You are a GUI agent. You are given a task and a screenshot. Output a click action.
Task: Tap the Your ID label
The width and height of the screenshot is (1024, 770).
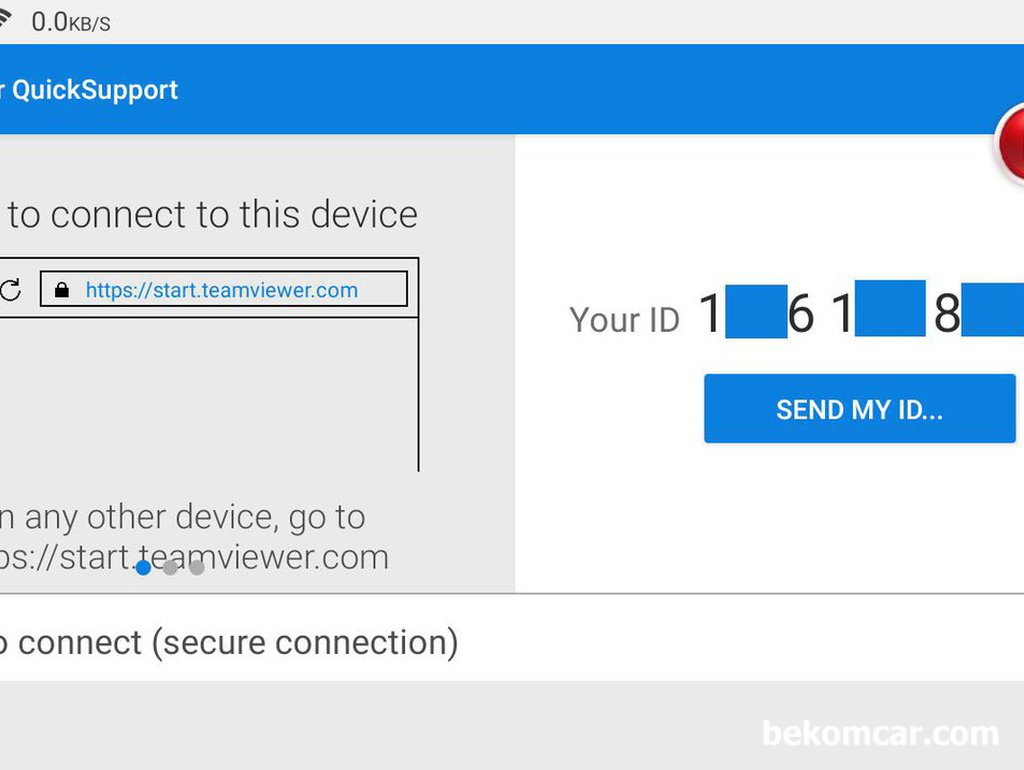[x=624, y=320]
